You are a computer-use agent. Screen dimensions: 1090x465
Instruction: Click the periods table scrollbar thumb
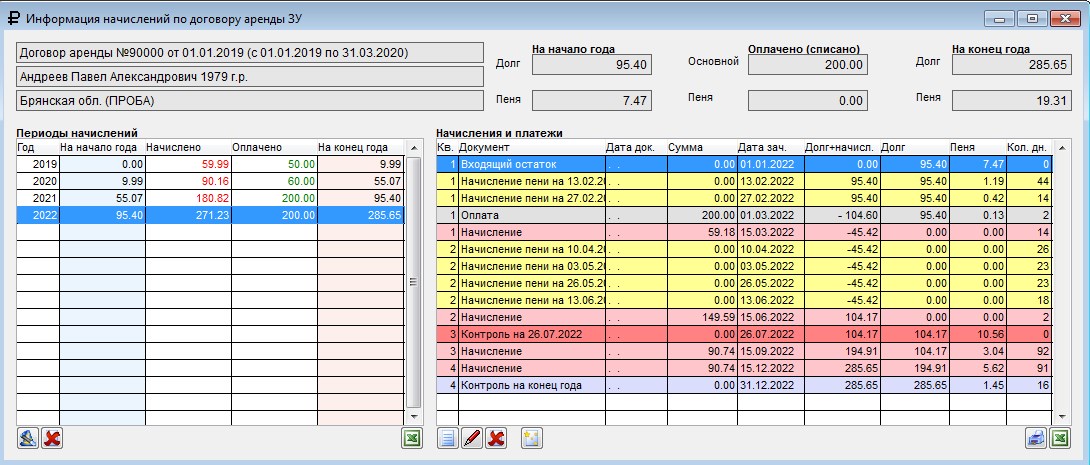pos(413,282)
